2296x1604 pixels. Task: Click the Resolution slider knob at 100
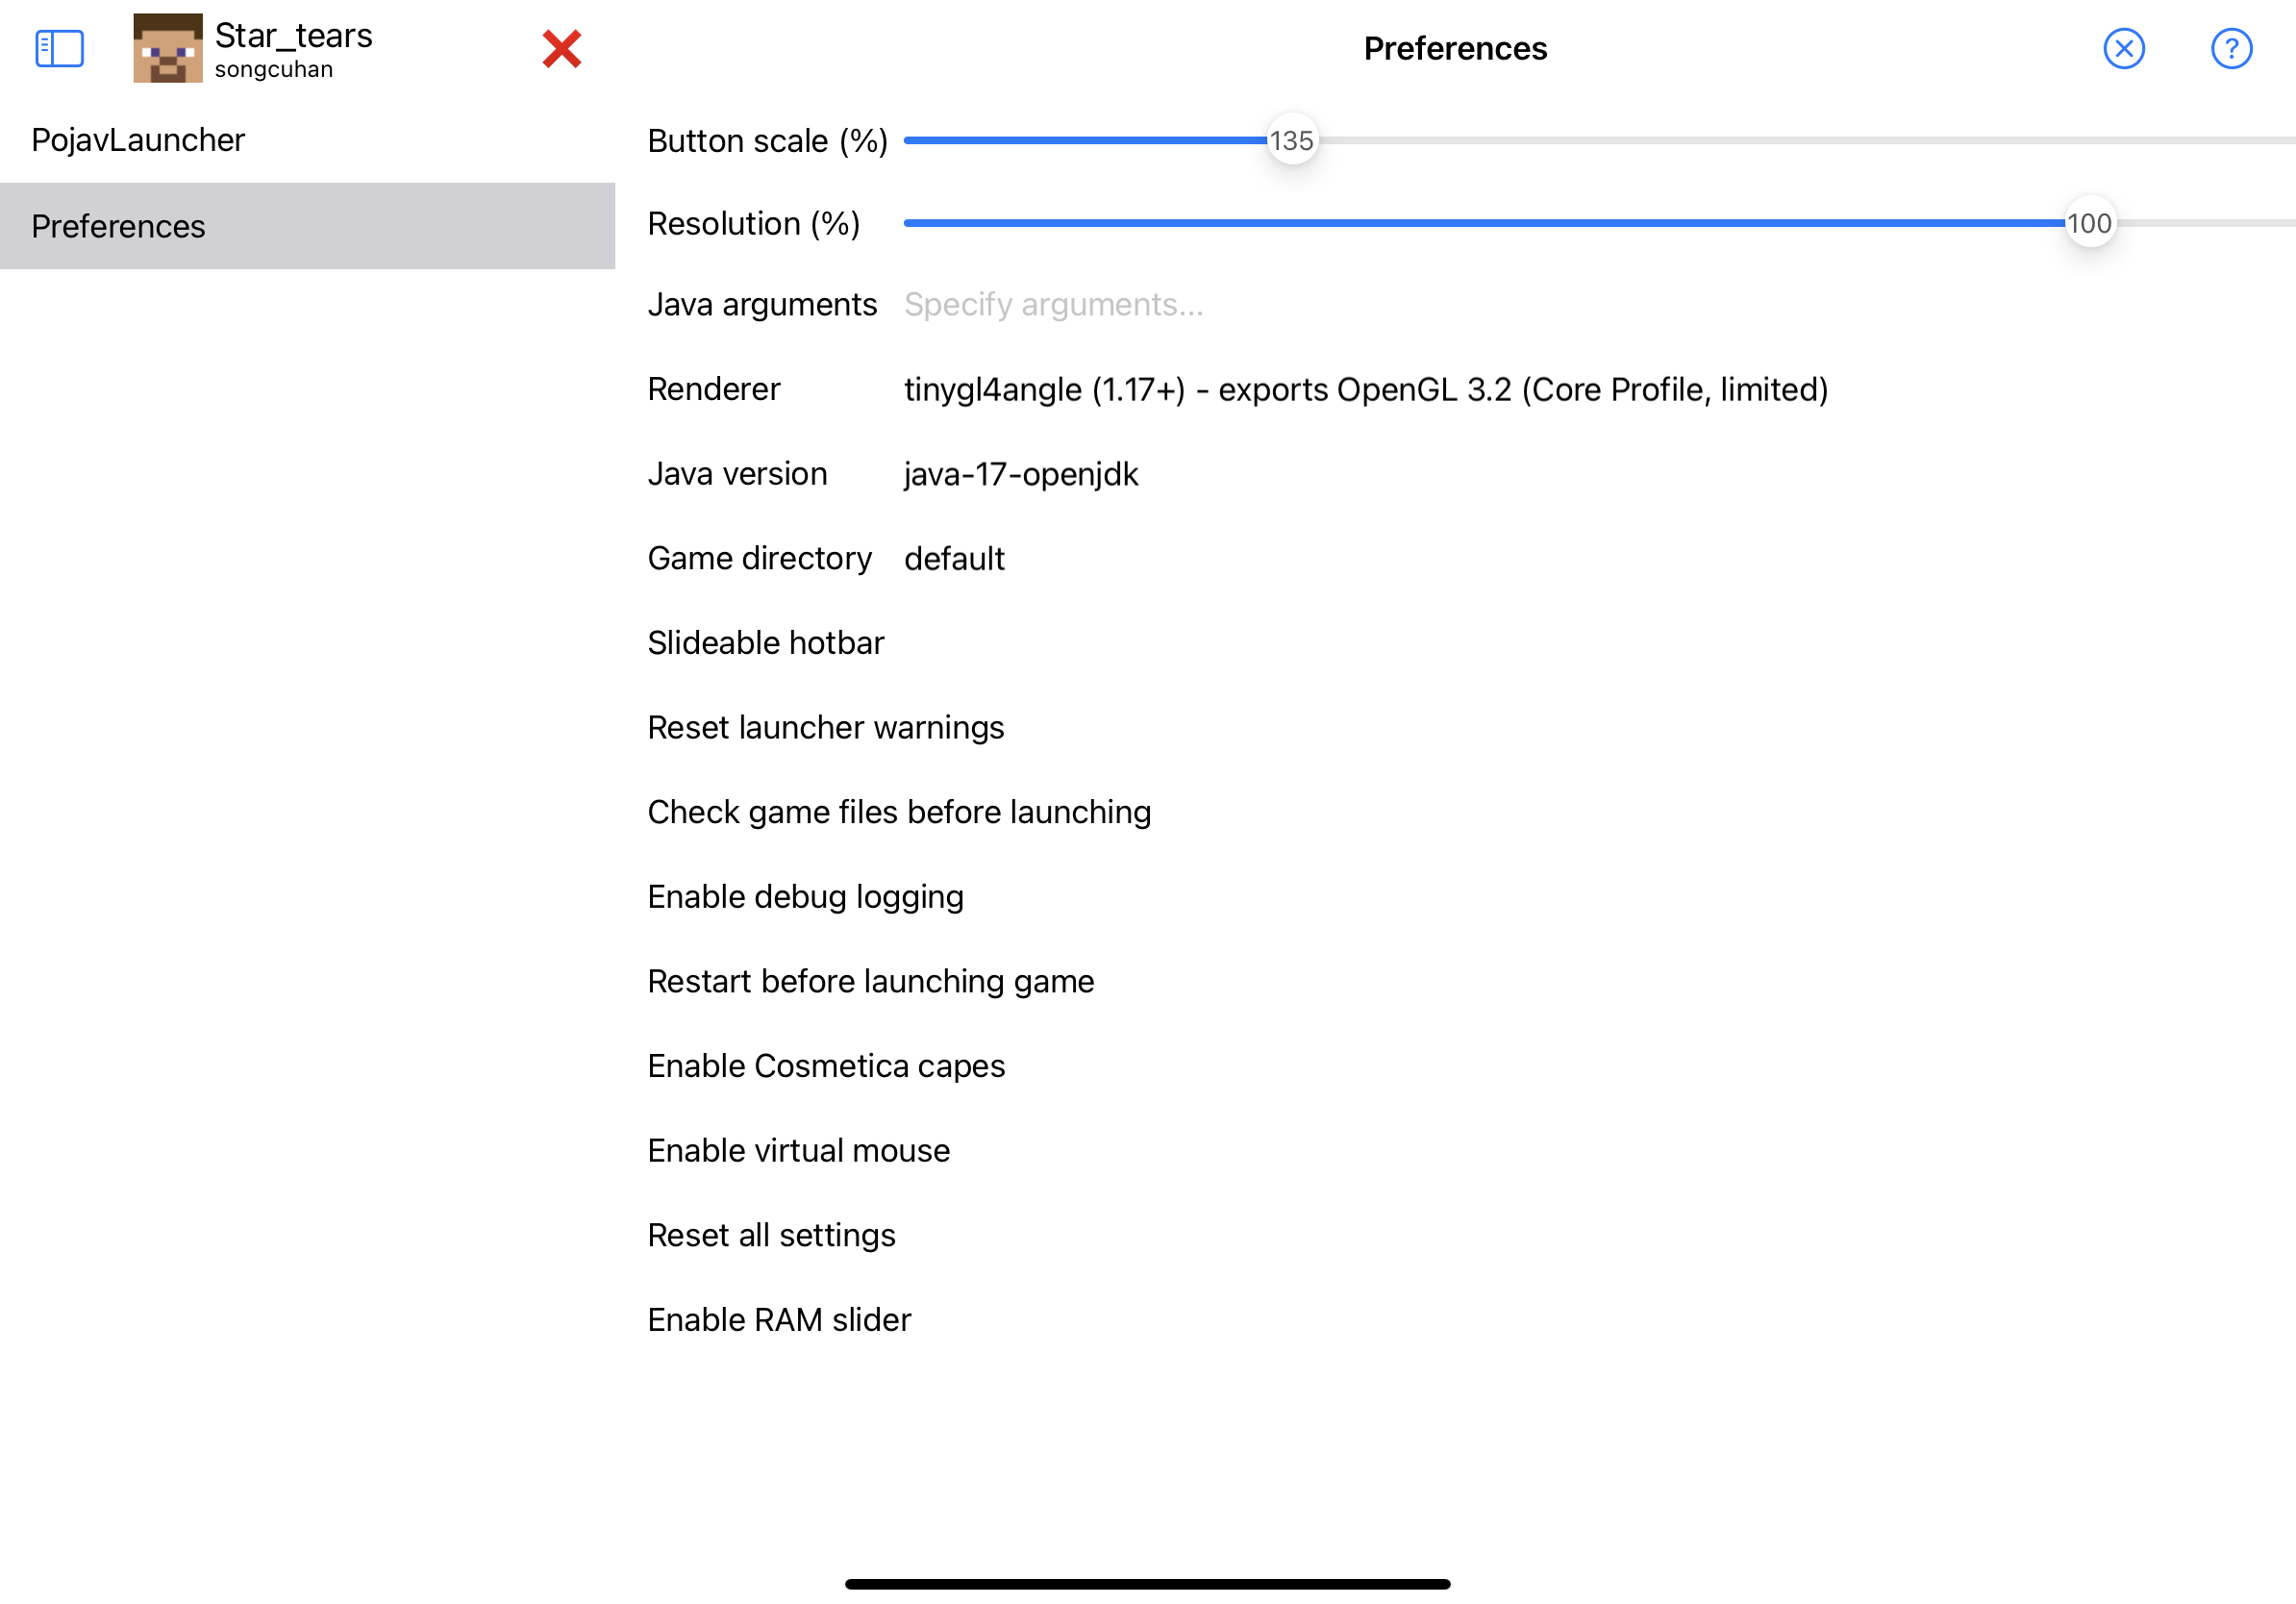pos(2089,223)
